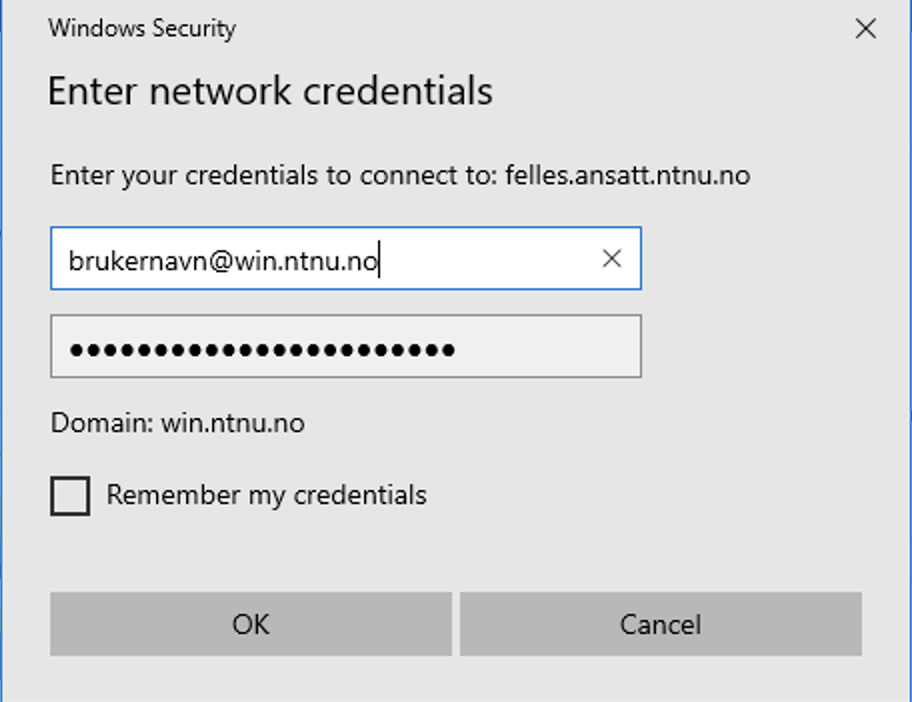Screen dimensions: 912x702
Task: Click the "Enter network credentials" heading
Action: 270,92
